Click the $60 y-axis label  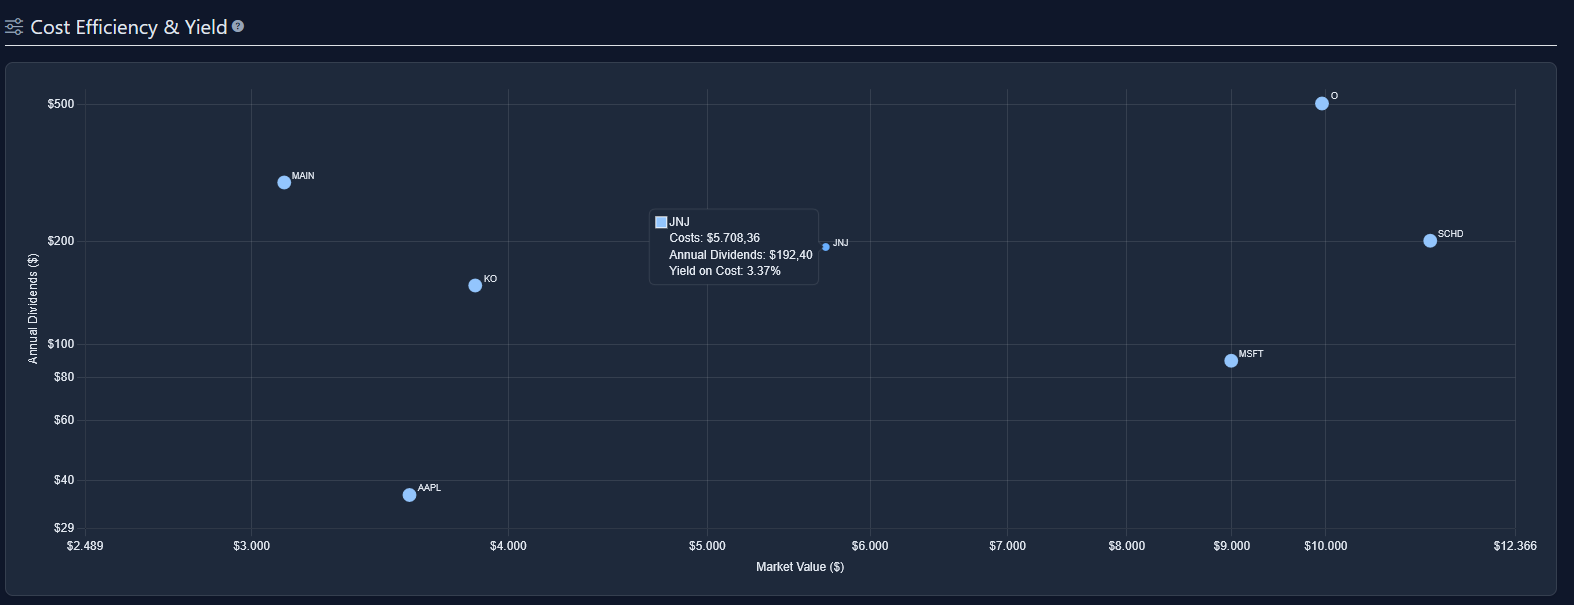tap(64, 420)
